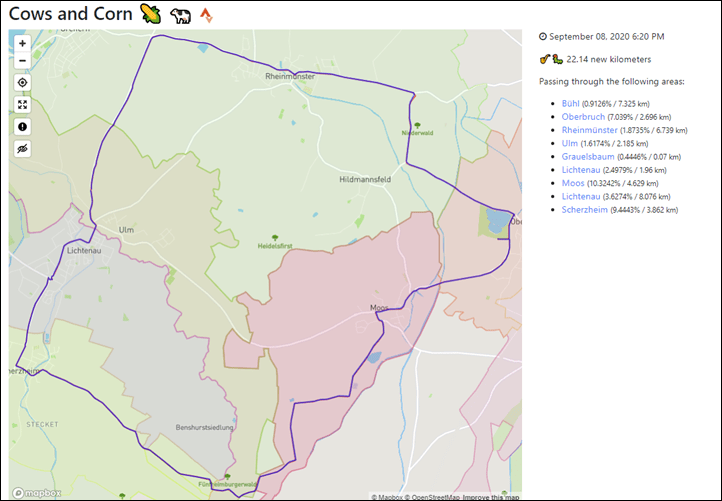Click the '22.14 new kilometers' text

609,59
